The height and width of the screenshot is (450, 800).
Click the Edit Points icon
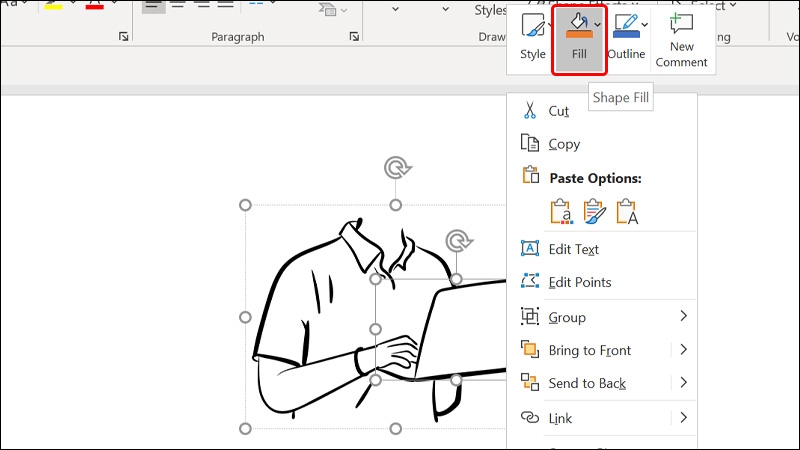(x=530, y=281)
